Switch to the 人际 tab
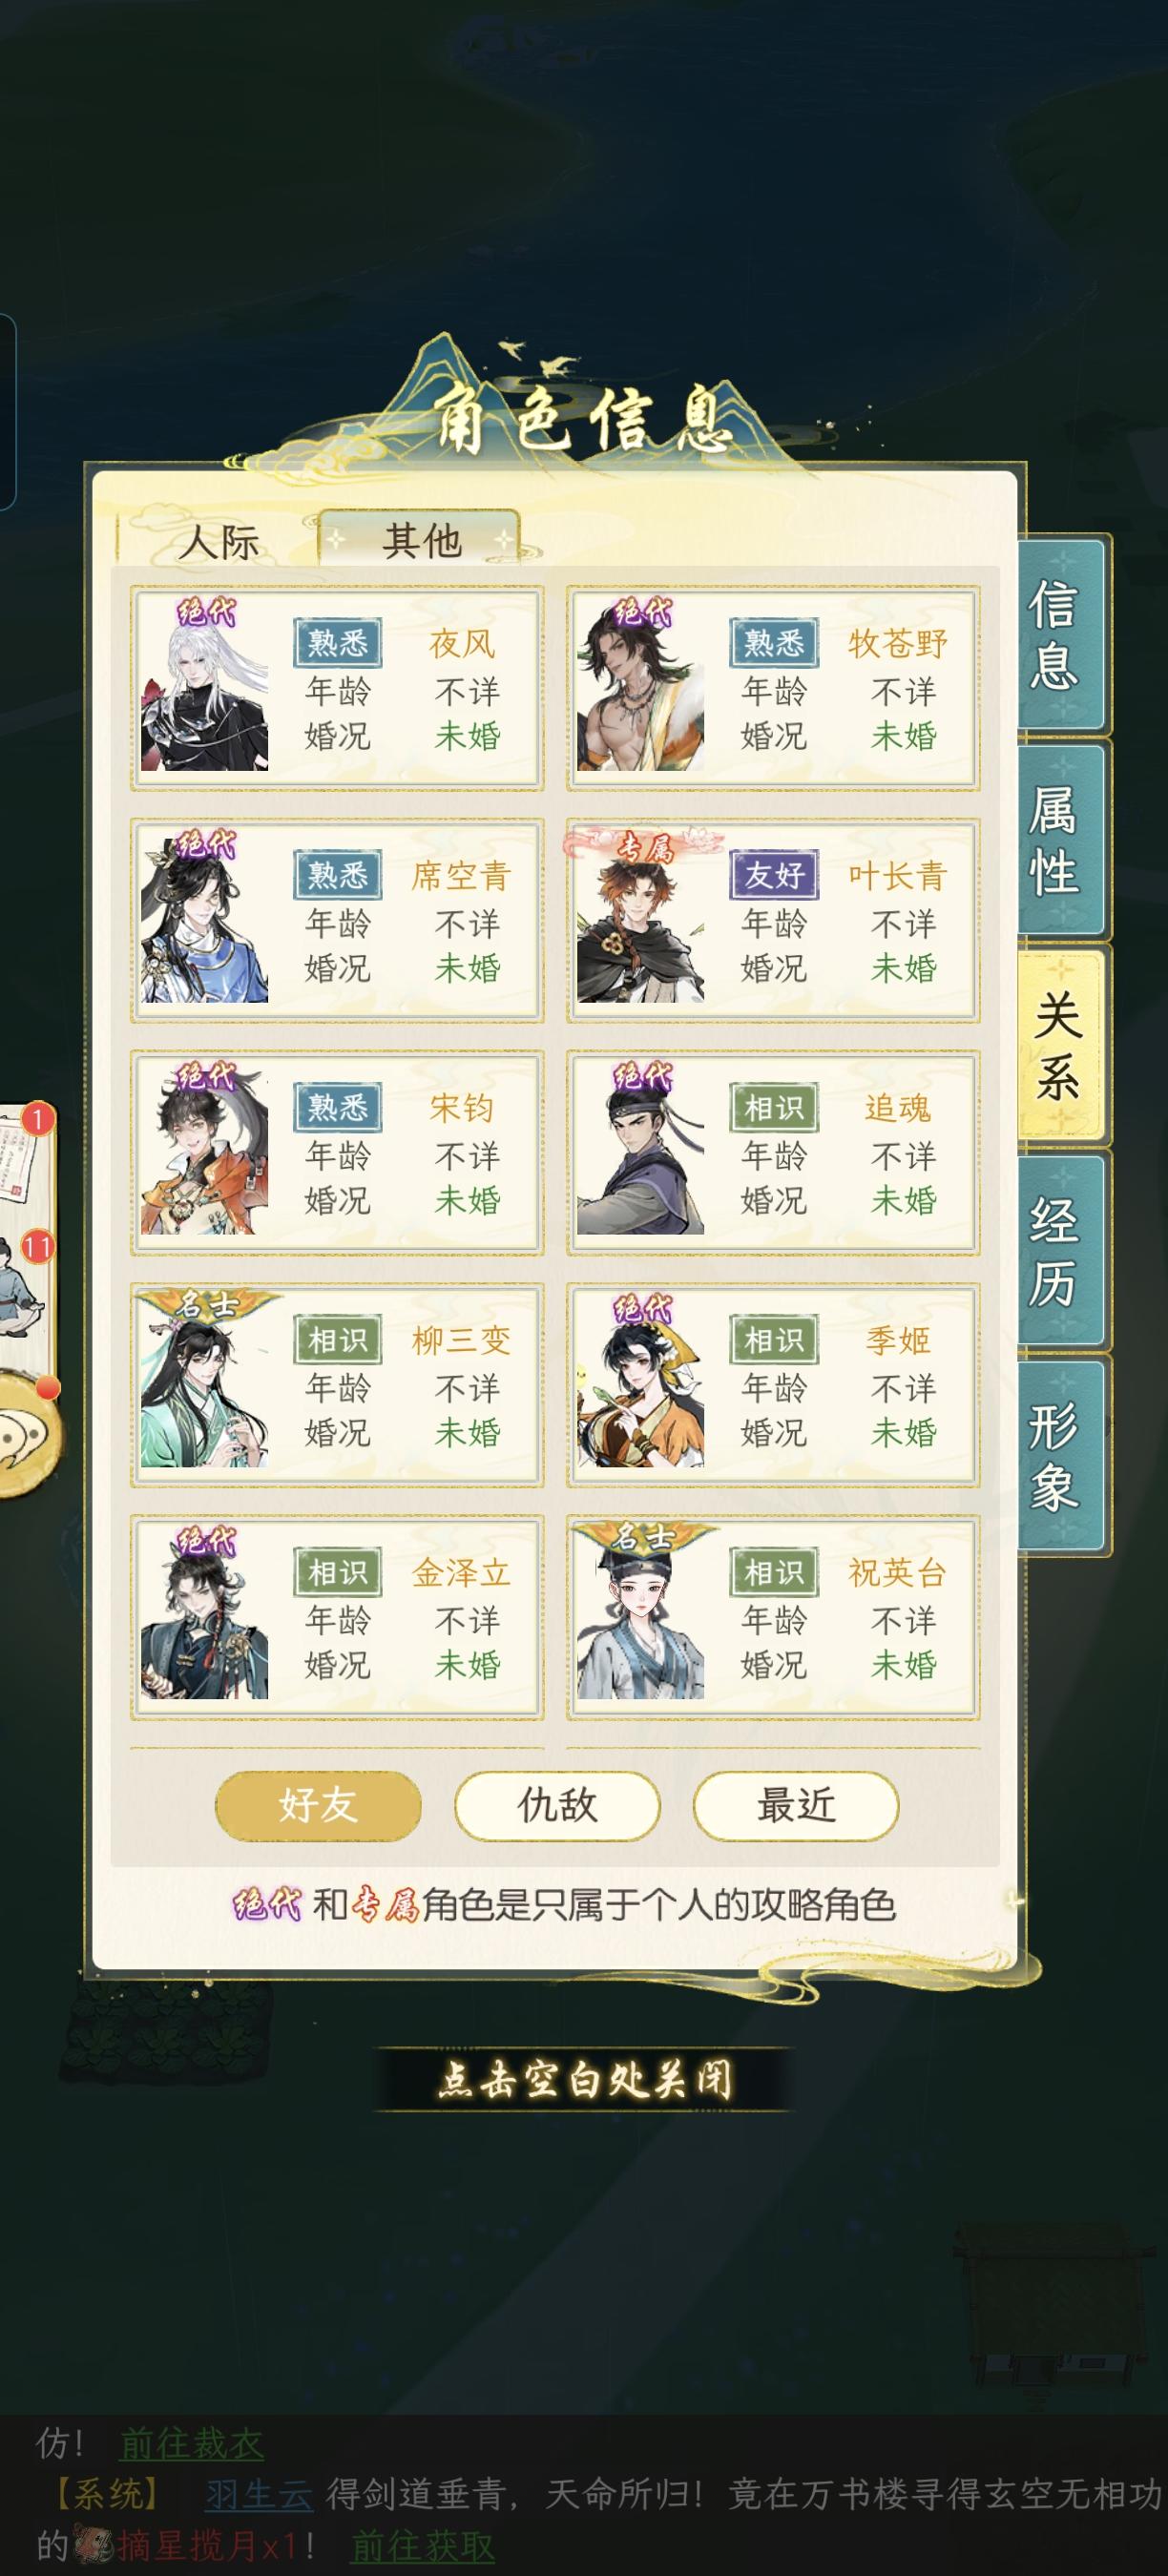Viewport: 1168px width, 2576px height. click(x=218, y=541)
